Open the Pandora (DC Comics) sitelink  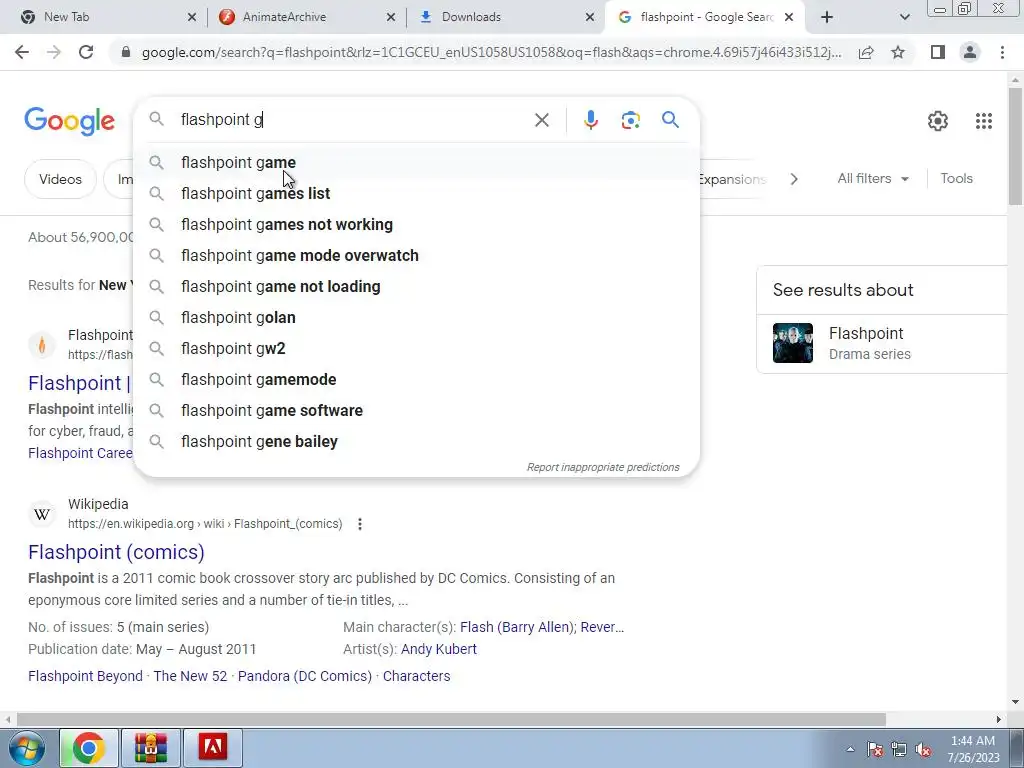tap(305, 676)
